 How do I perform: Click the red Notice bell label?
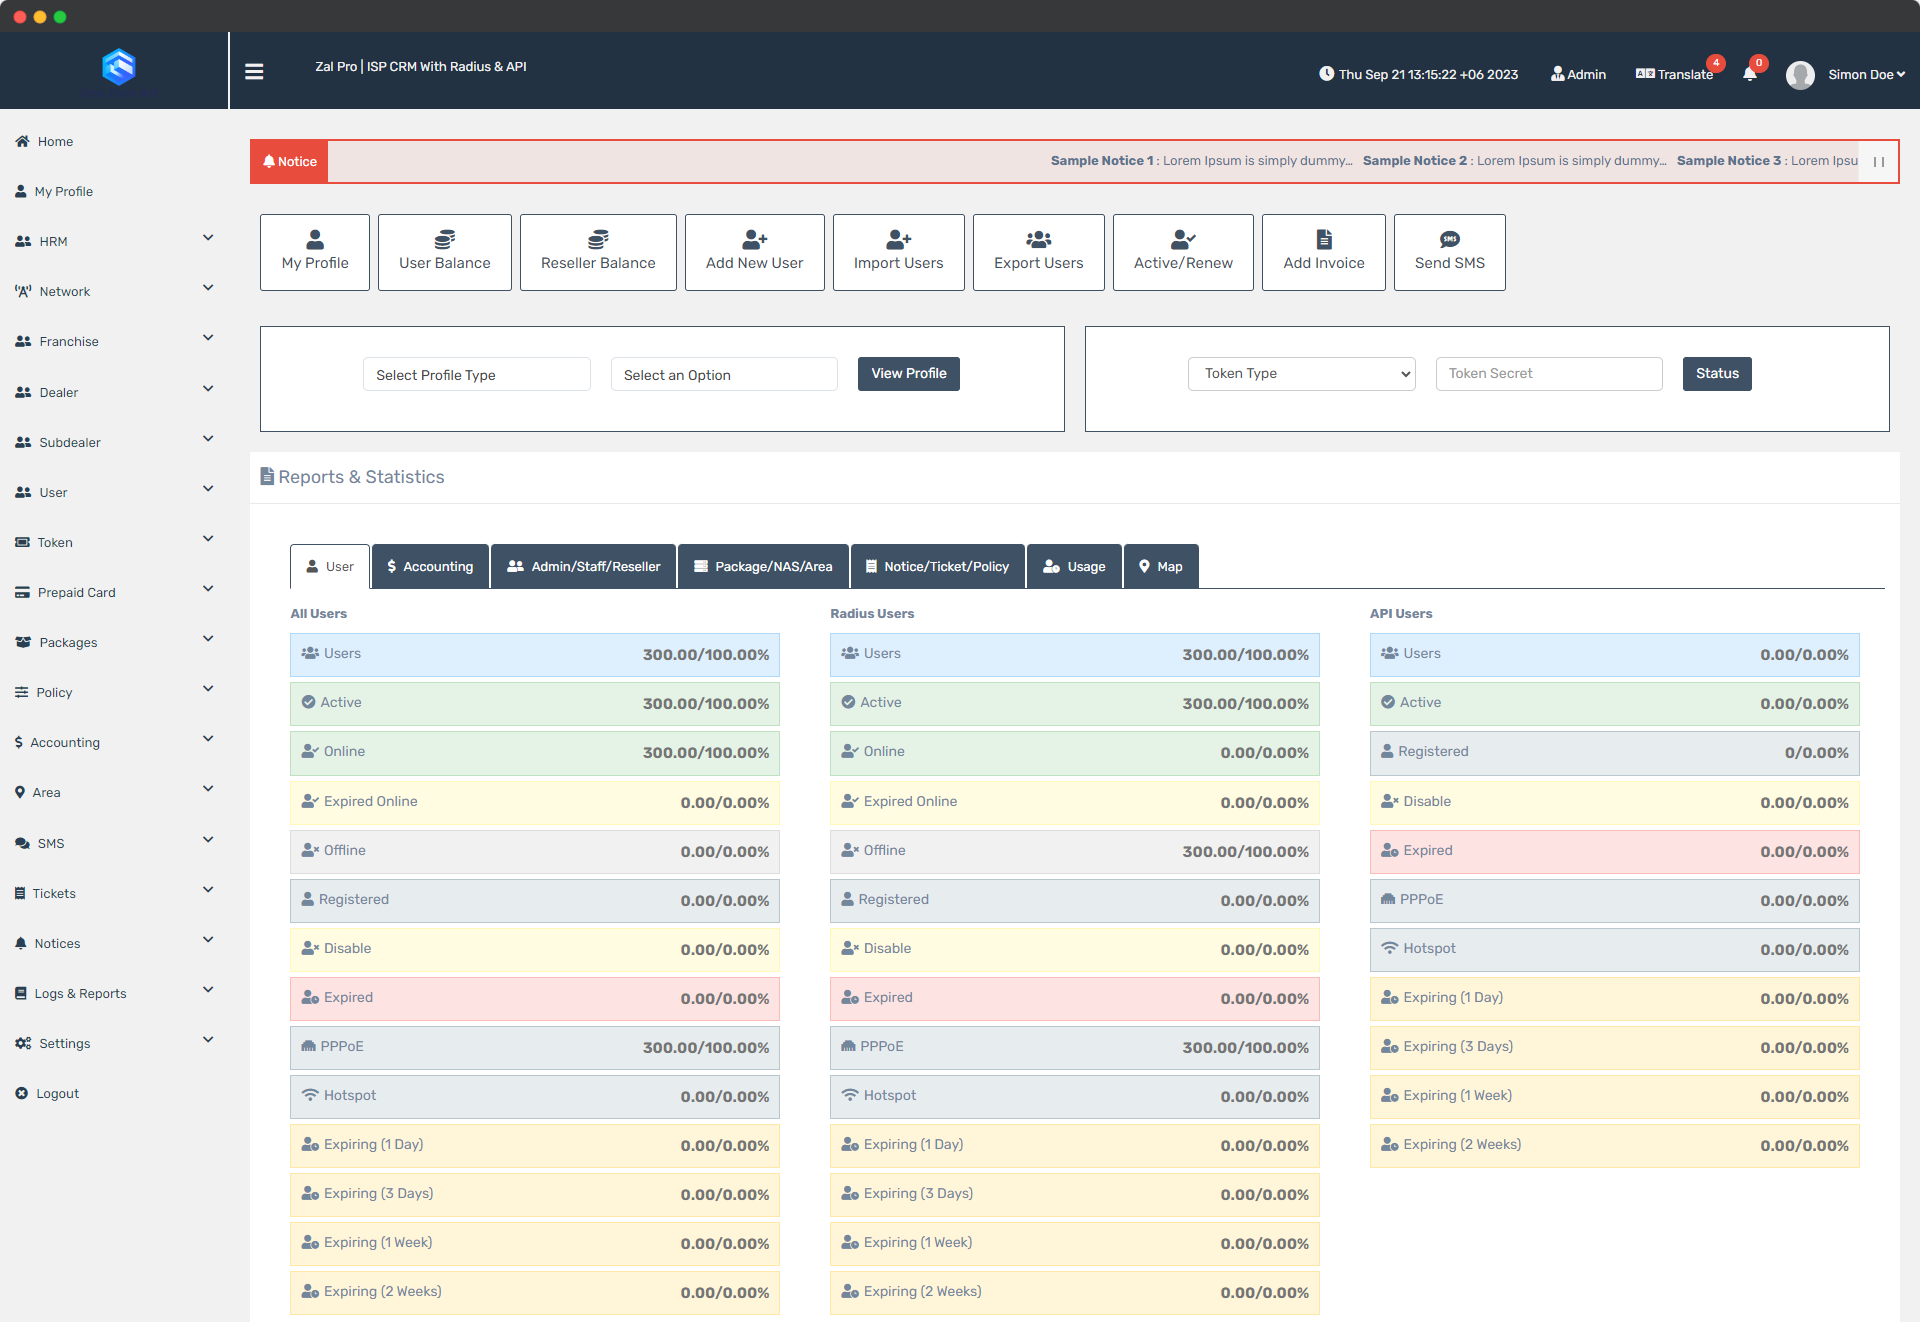point(289,161)
